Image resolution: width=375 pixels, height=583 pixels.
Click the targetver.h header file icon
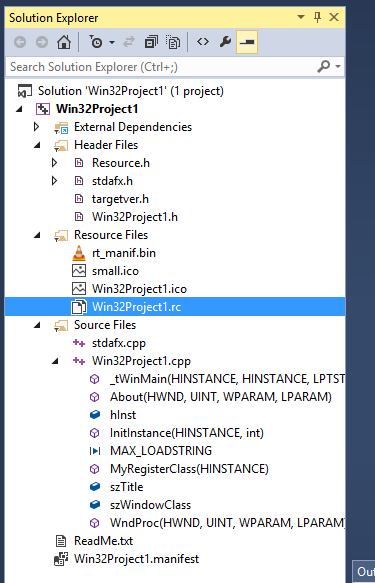tap(79, 199)
